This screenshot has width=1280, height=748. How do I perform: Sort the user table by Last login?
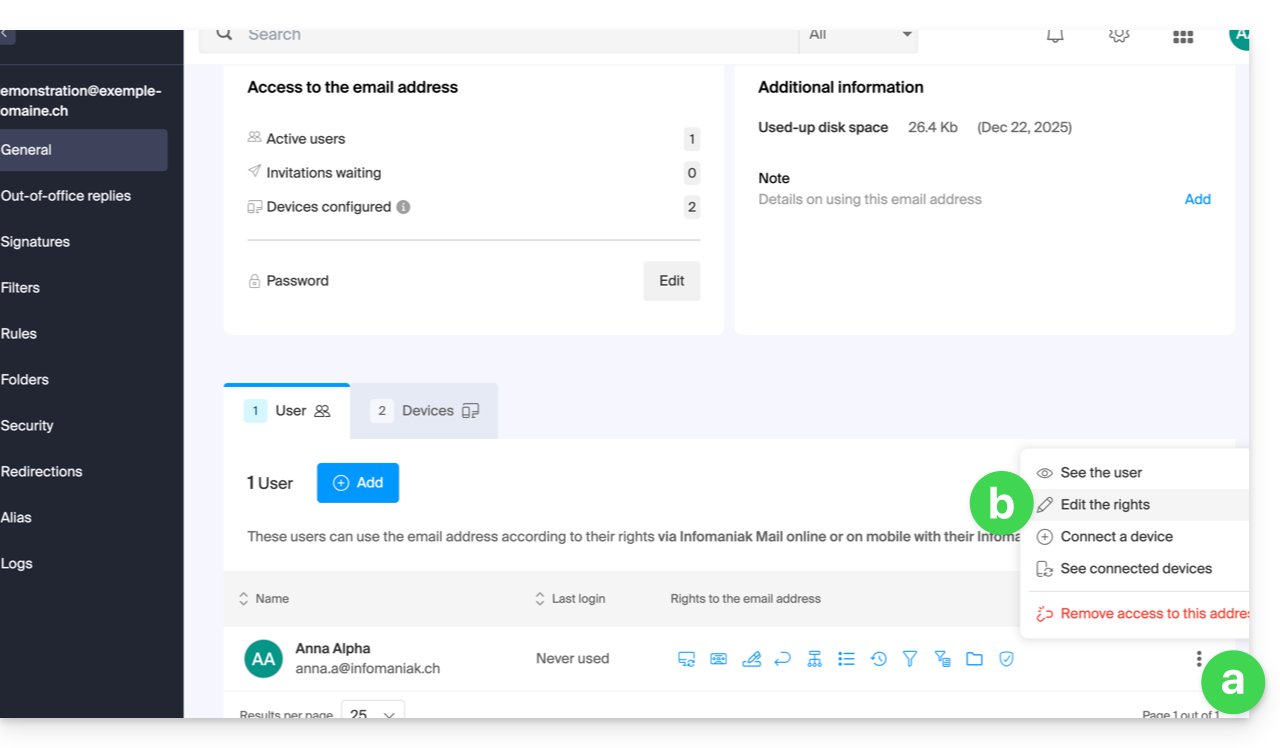(570, 599)
